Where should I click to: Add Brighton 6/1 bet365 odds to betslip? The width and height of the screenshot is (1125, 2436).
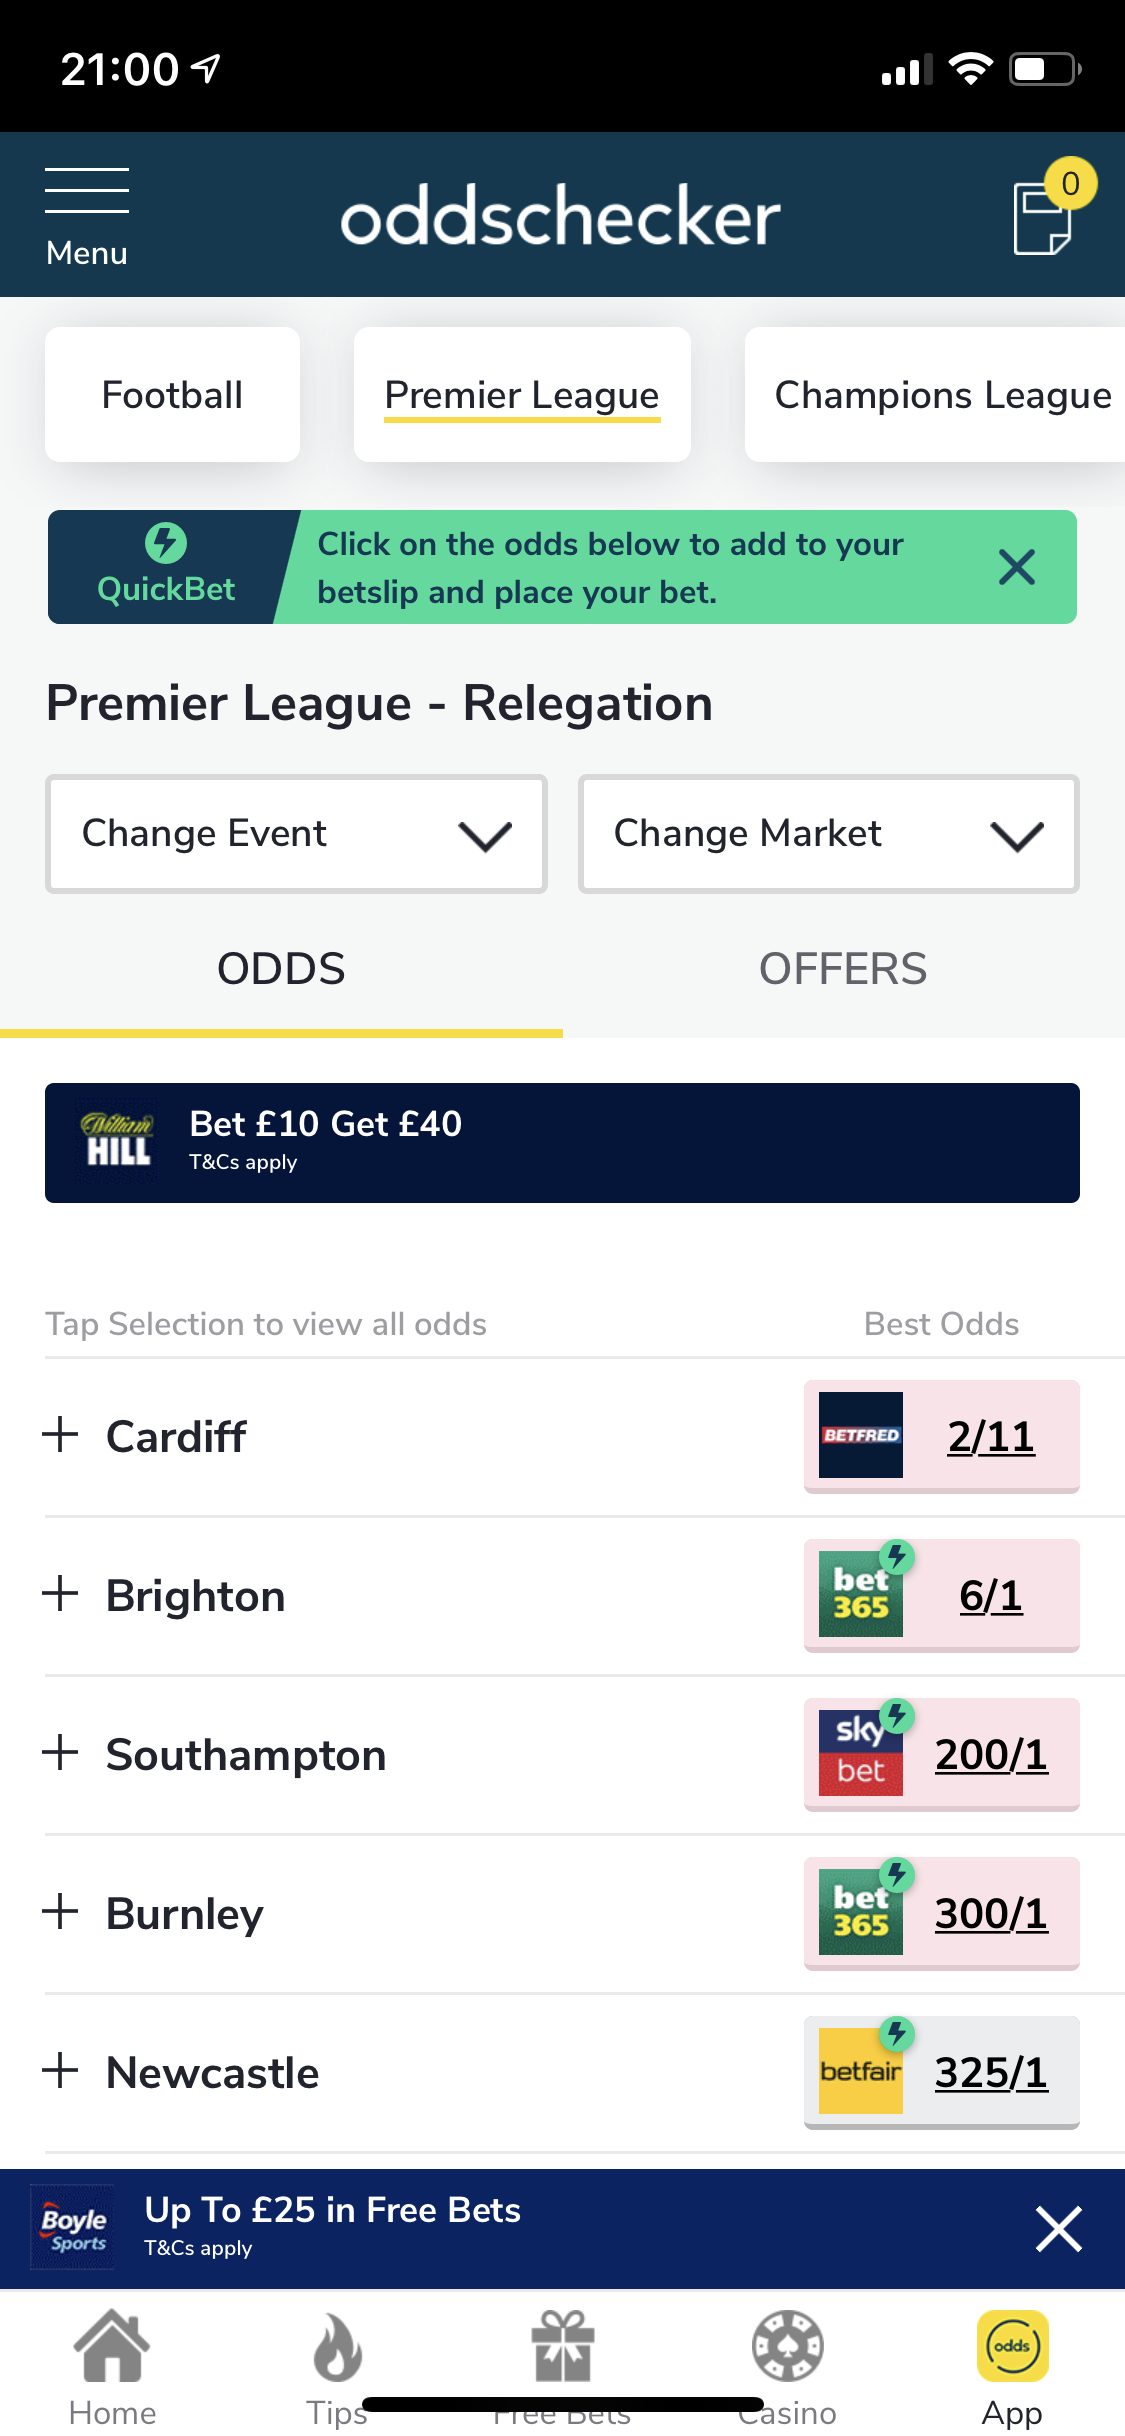pyautogui.click(x=941, y=1595)
